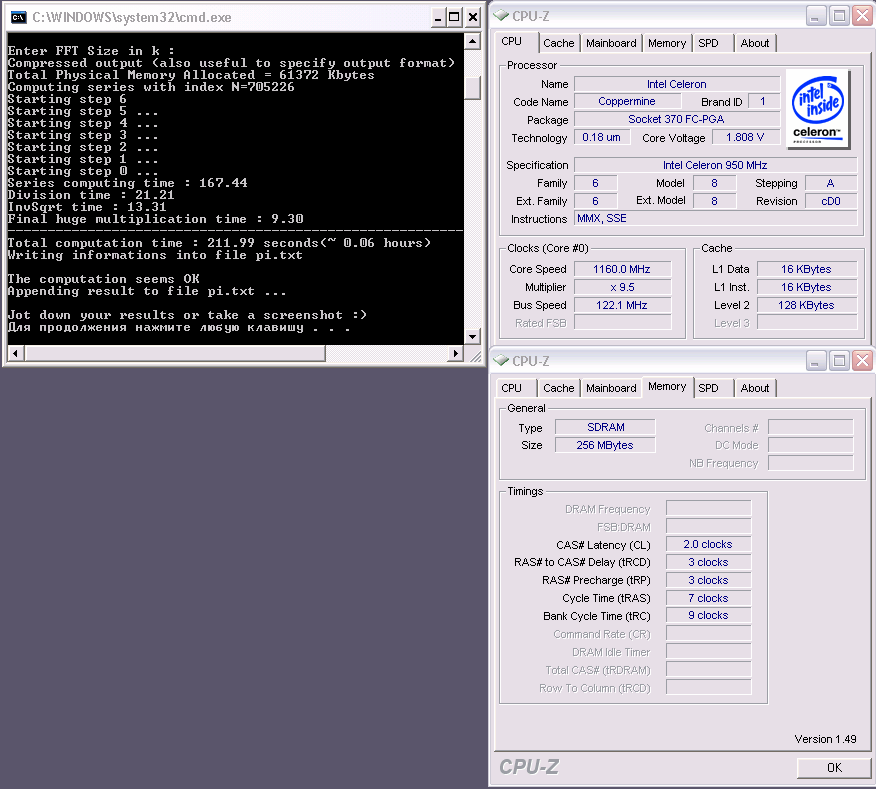
Task: Maximize the bottom CPU-Z window
Action: [x=839, y=361]
